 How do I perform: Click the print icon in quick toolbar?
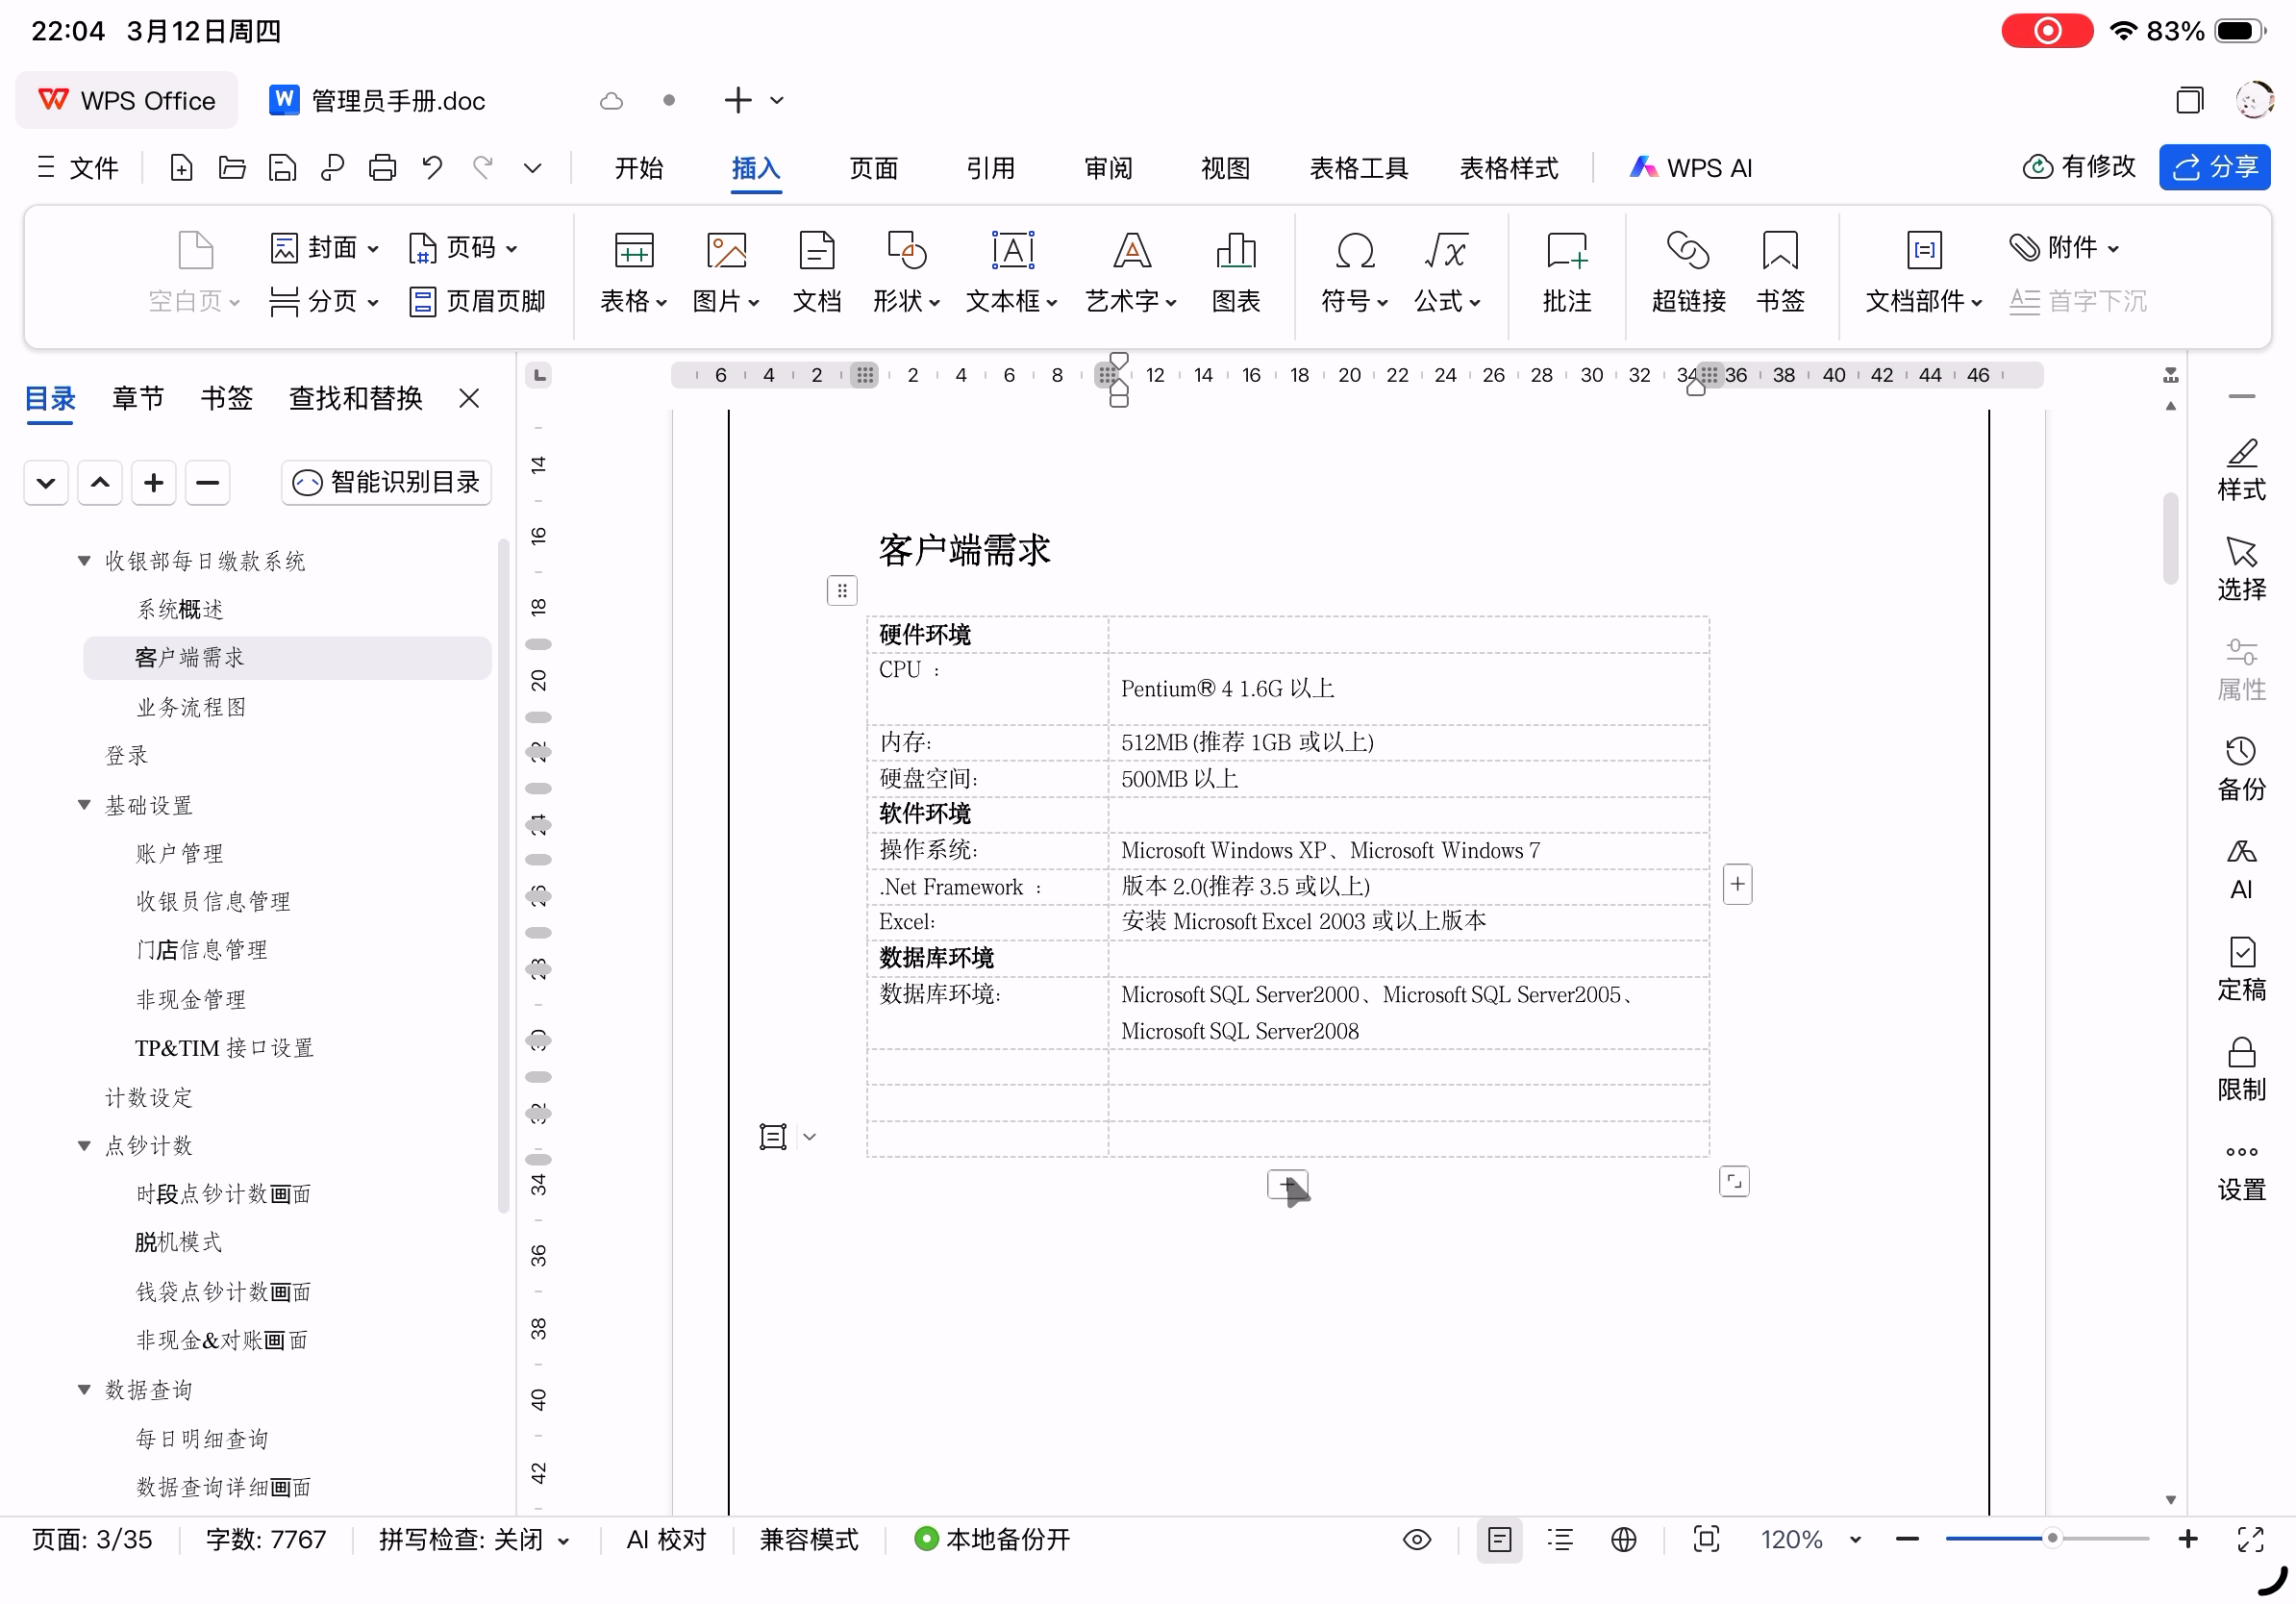pos(382,168)
